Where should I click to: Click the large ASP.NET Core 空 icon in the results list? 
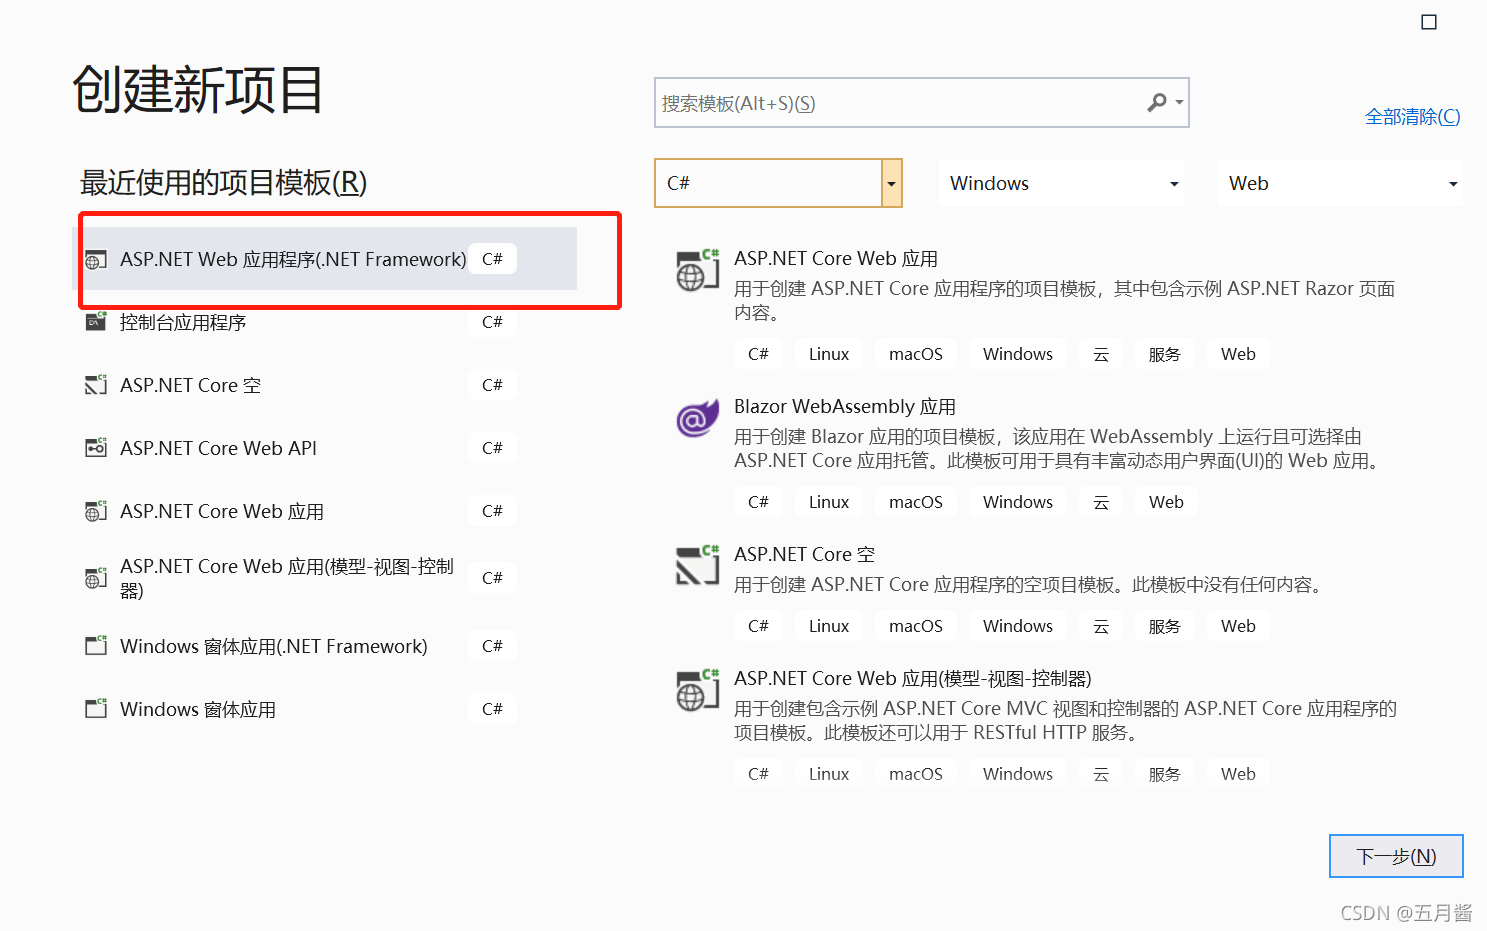697,566
